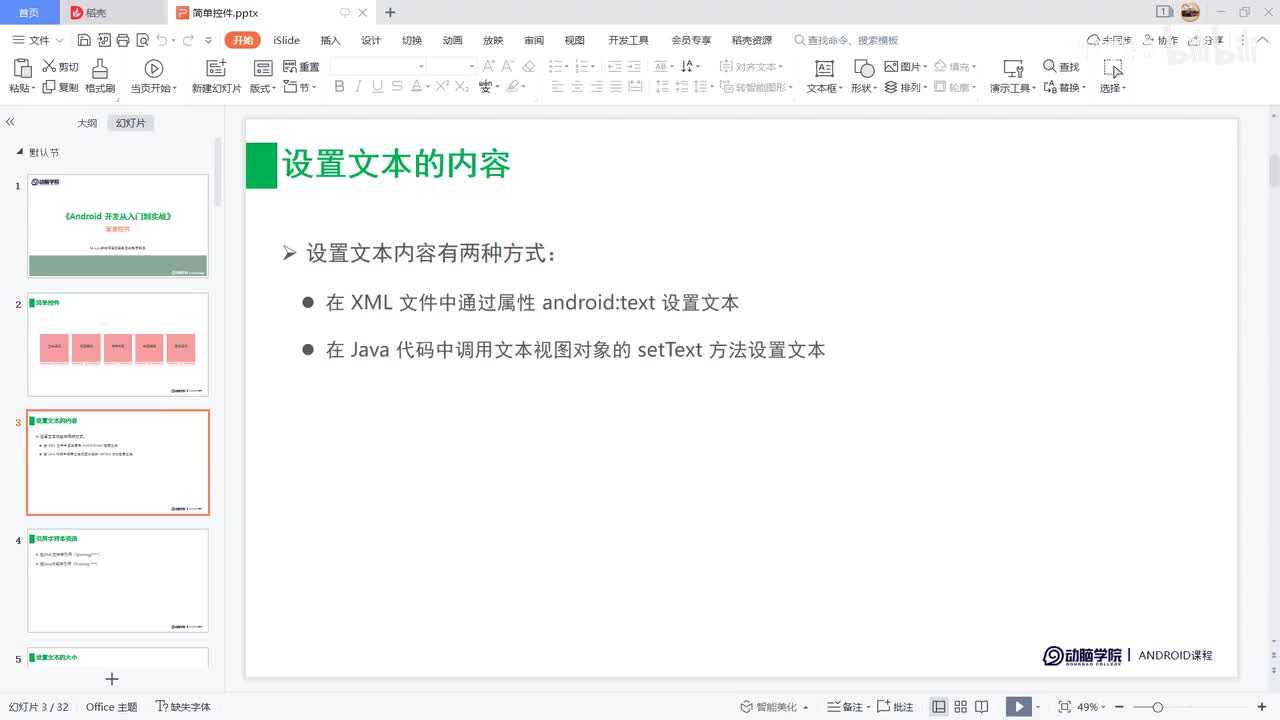The width and height of the screenshot is (1280, 720).
Task: Switch to Normal view in status bar
Action: (939, 707)
